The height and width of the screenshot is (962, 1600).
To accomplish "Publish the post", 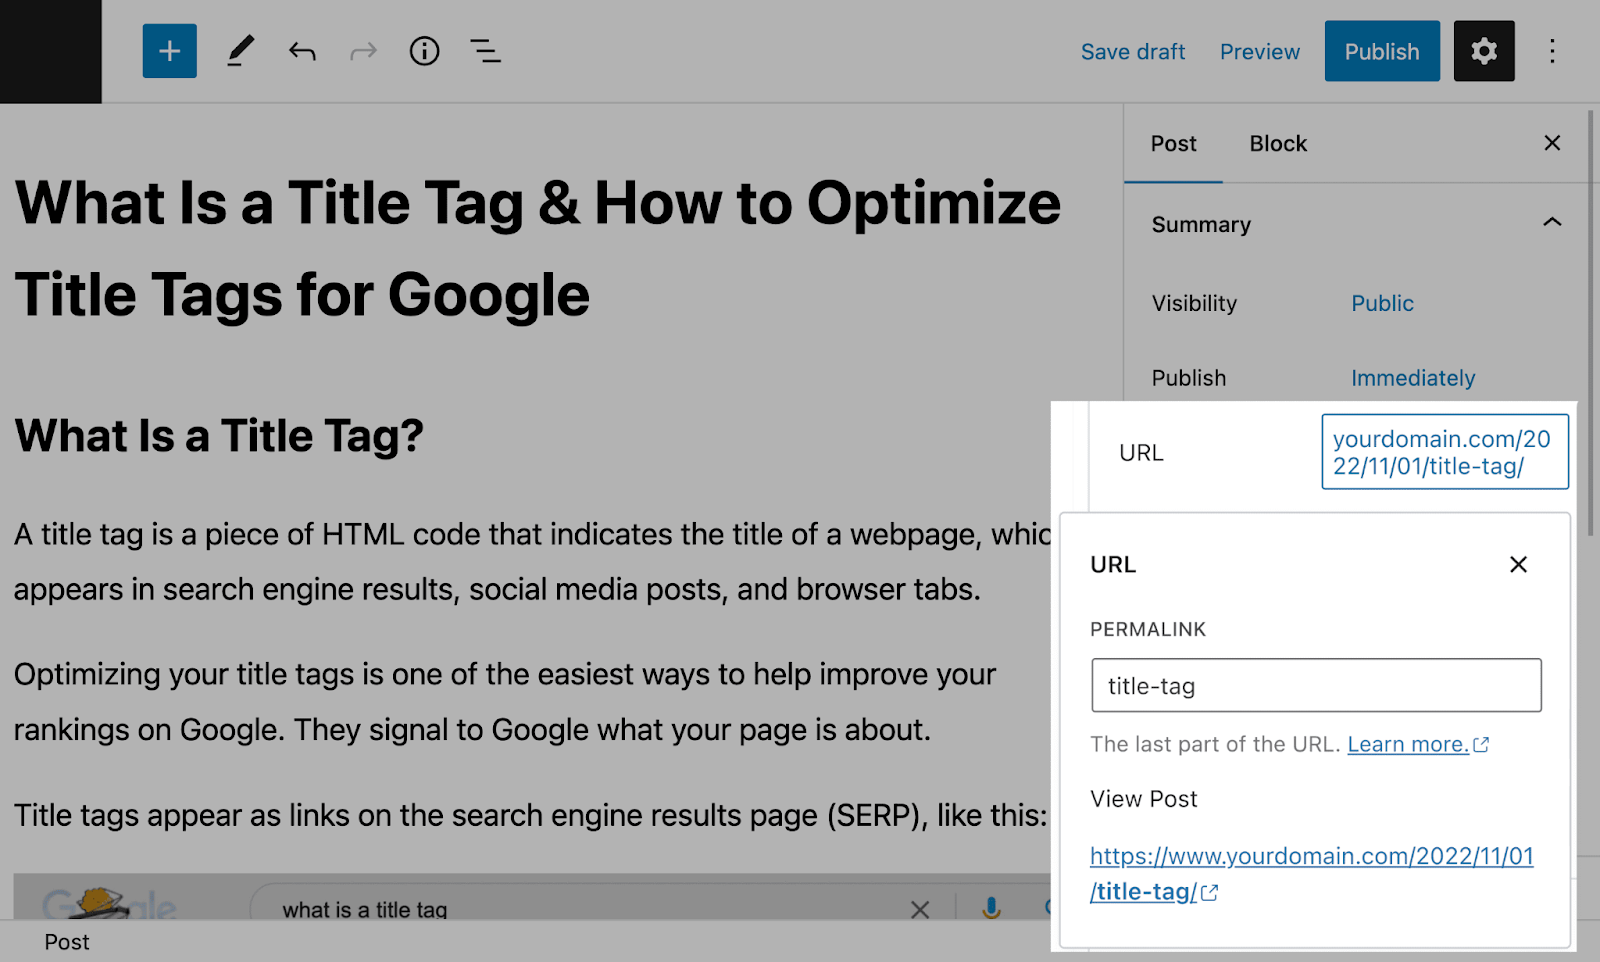I will (1381, 51).
